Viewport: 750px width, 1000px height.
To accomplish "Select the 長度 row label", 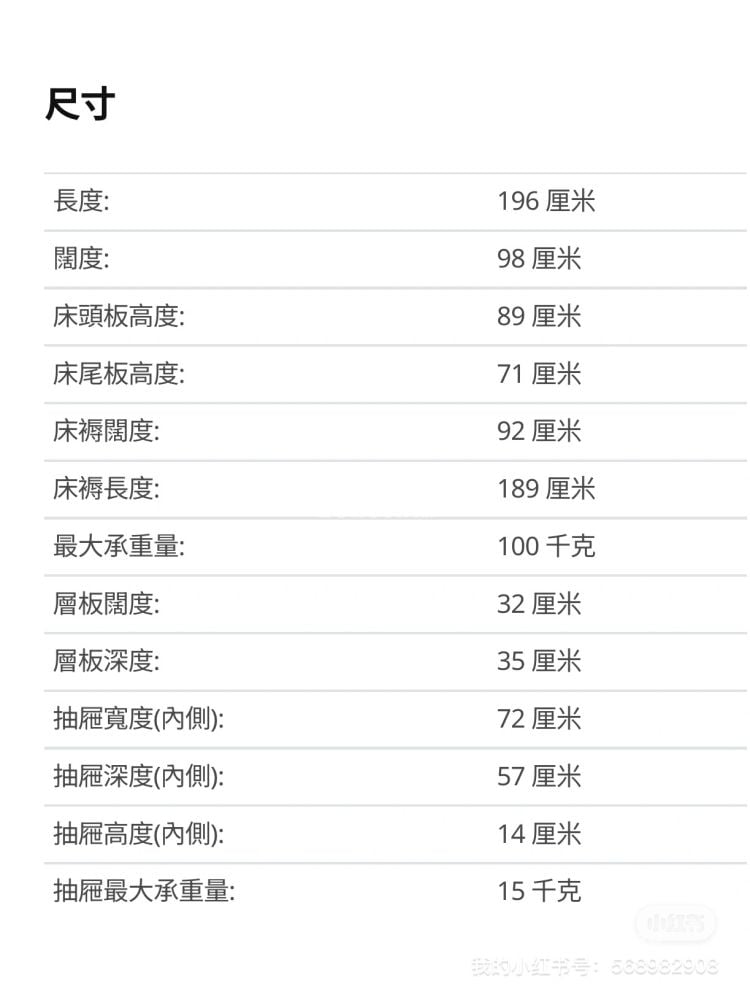I will click(x=82, y=201).
